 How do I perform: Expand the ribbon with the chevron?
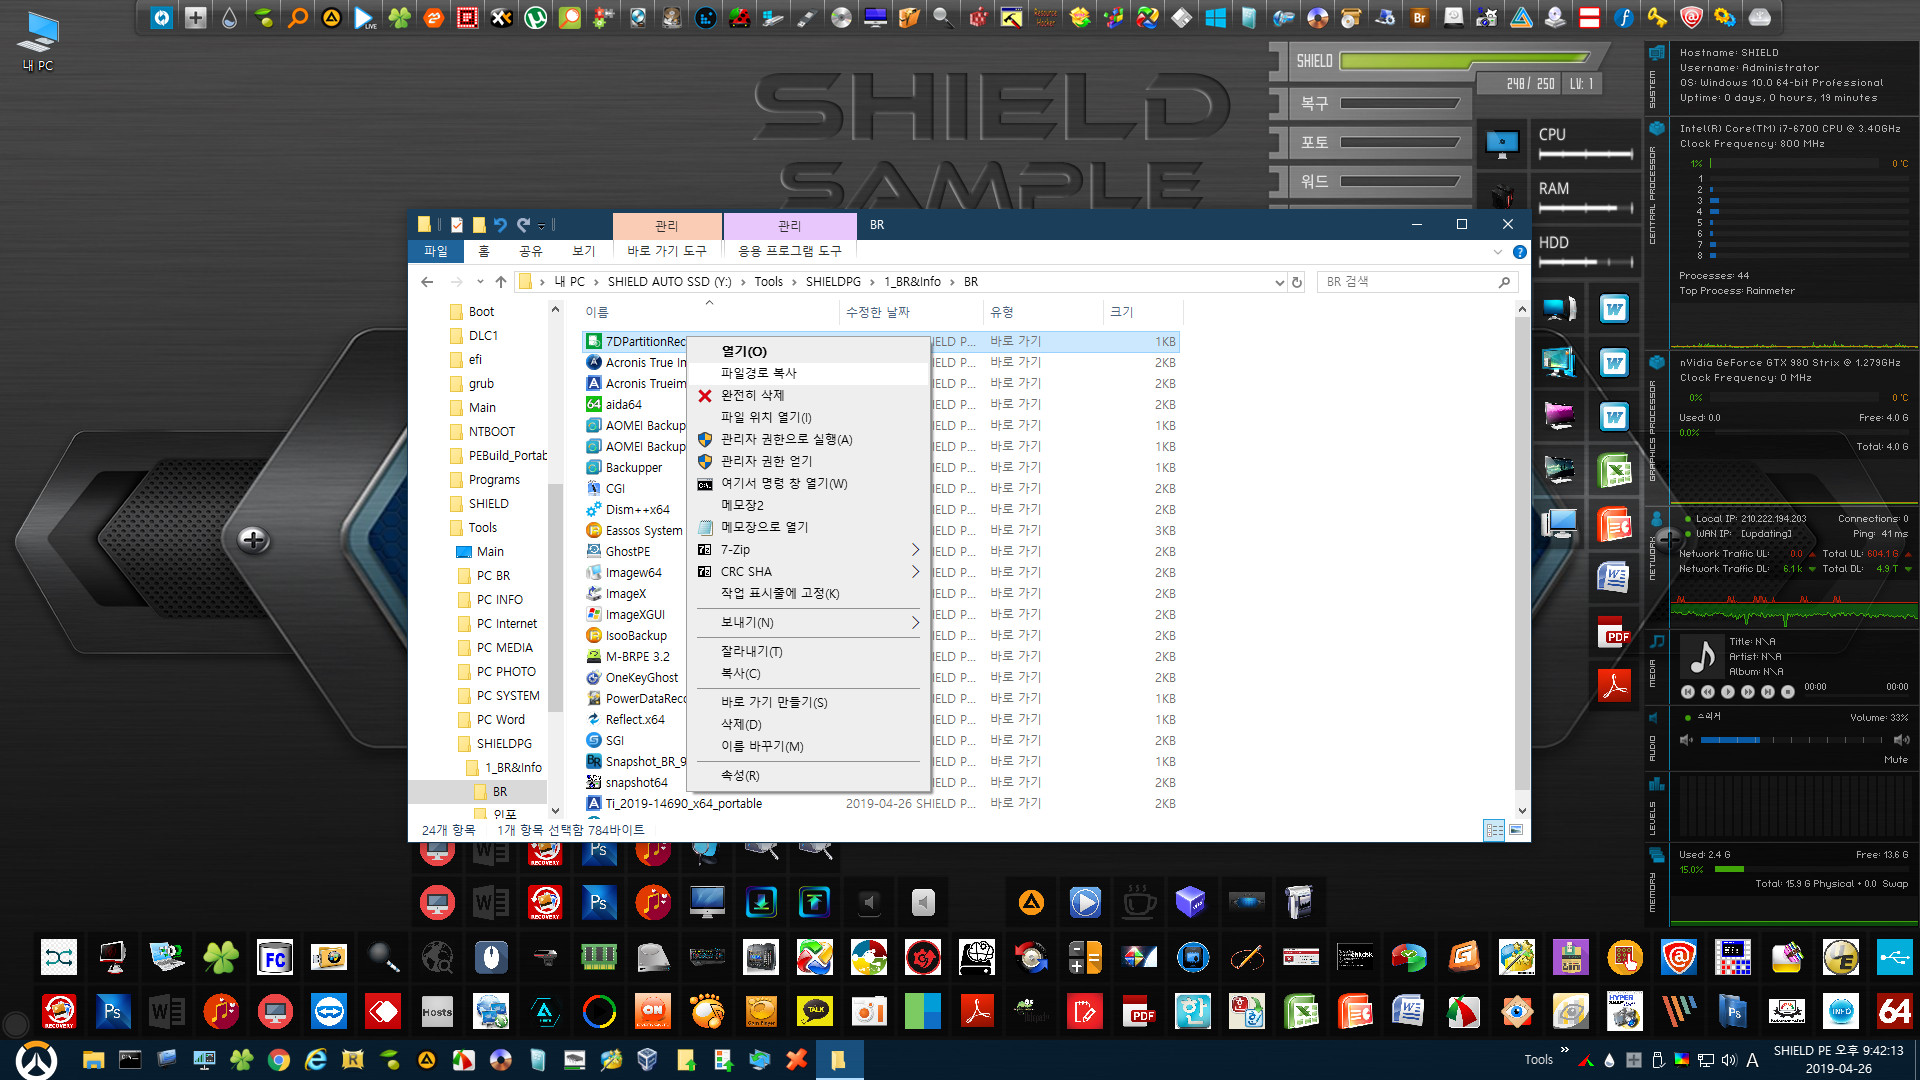(1497, 252)
